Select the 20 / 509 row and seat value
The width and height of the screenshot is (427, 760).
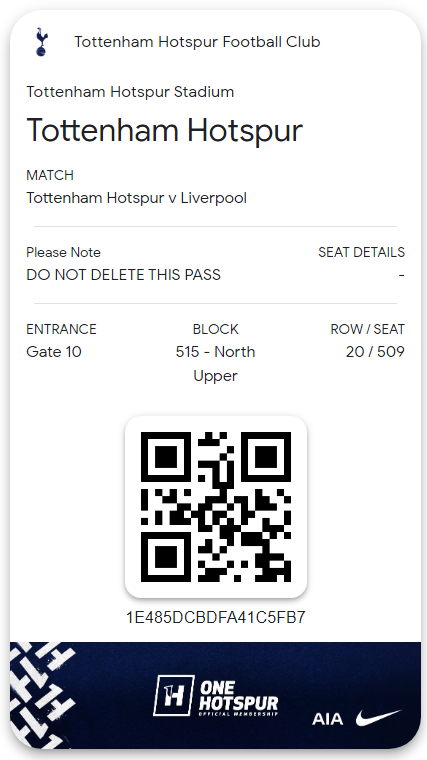(x=375, y=352)
